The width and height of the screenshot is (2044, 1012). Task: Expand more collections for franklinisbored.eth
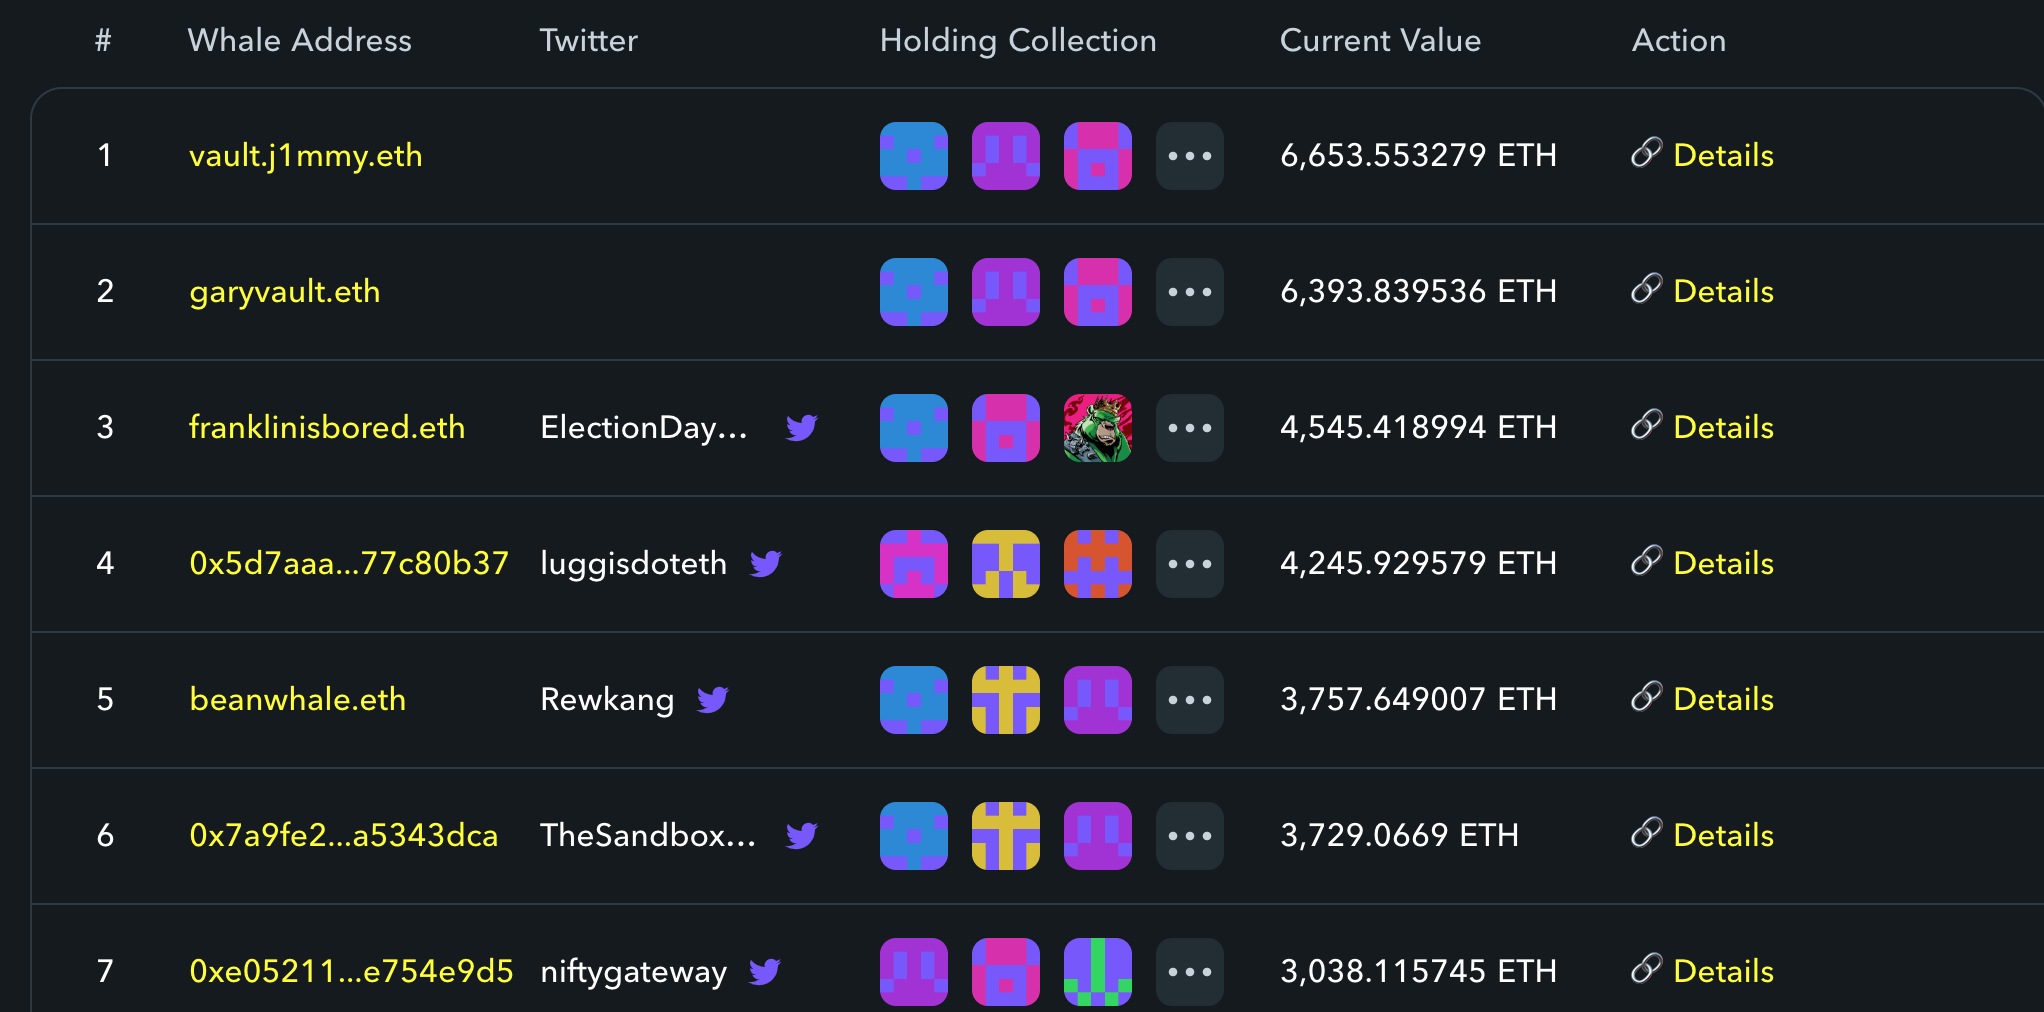pyautogui.click(x=1189, y=428)
